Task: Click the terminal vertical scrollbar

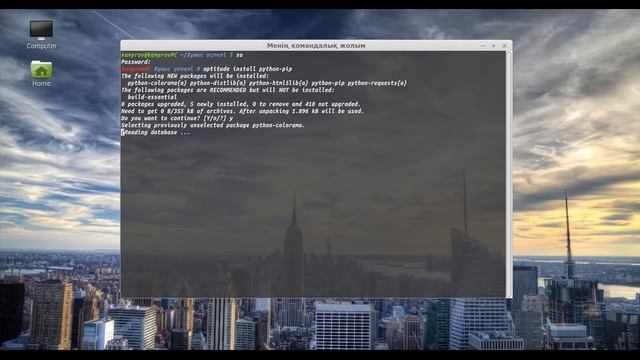Action: tap(509, 174)
